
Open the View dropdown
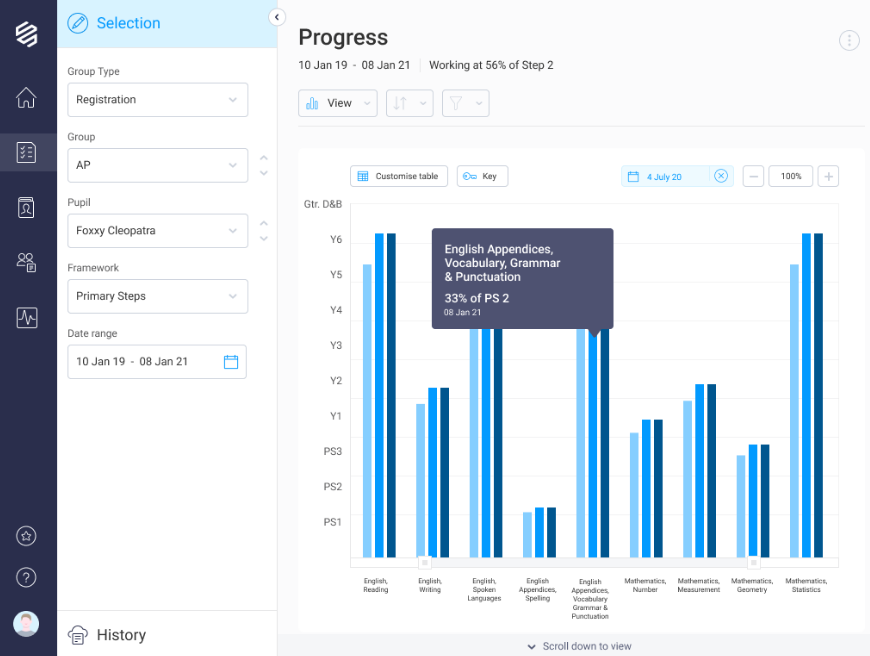pyautogui.click(x=338, y=103)
